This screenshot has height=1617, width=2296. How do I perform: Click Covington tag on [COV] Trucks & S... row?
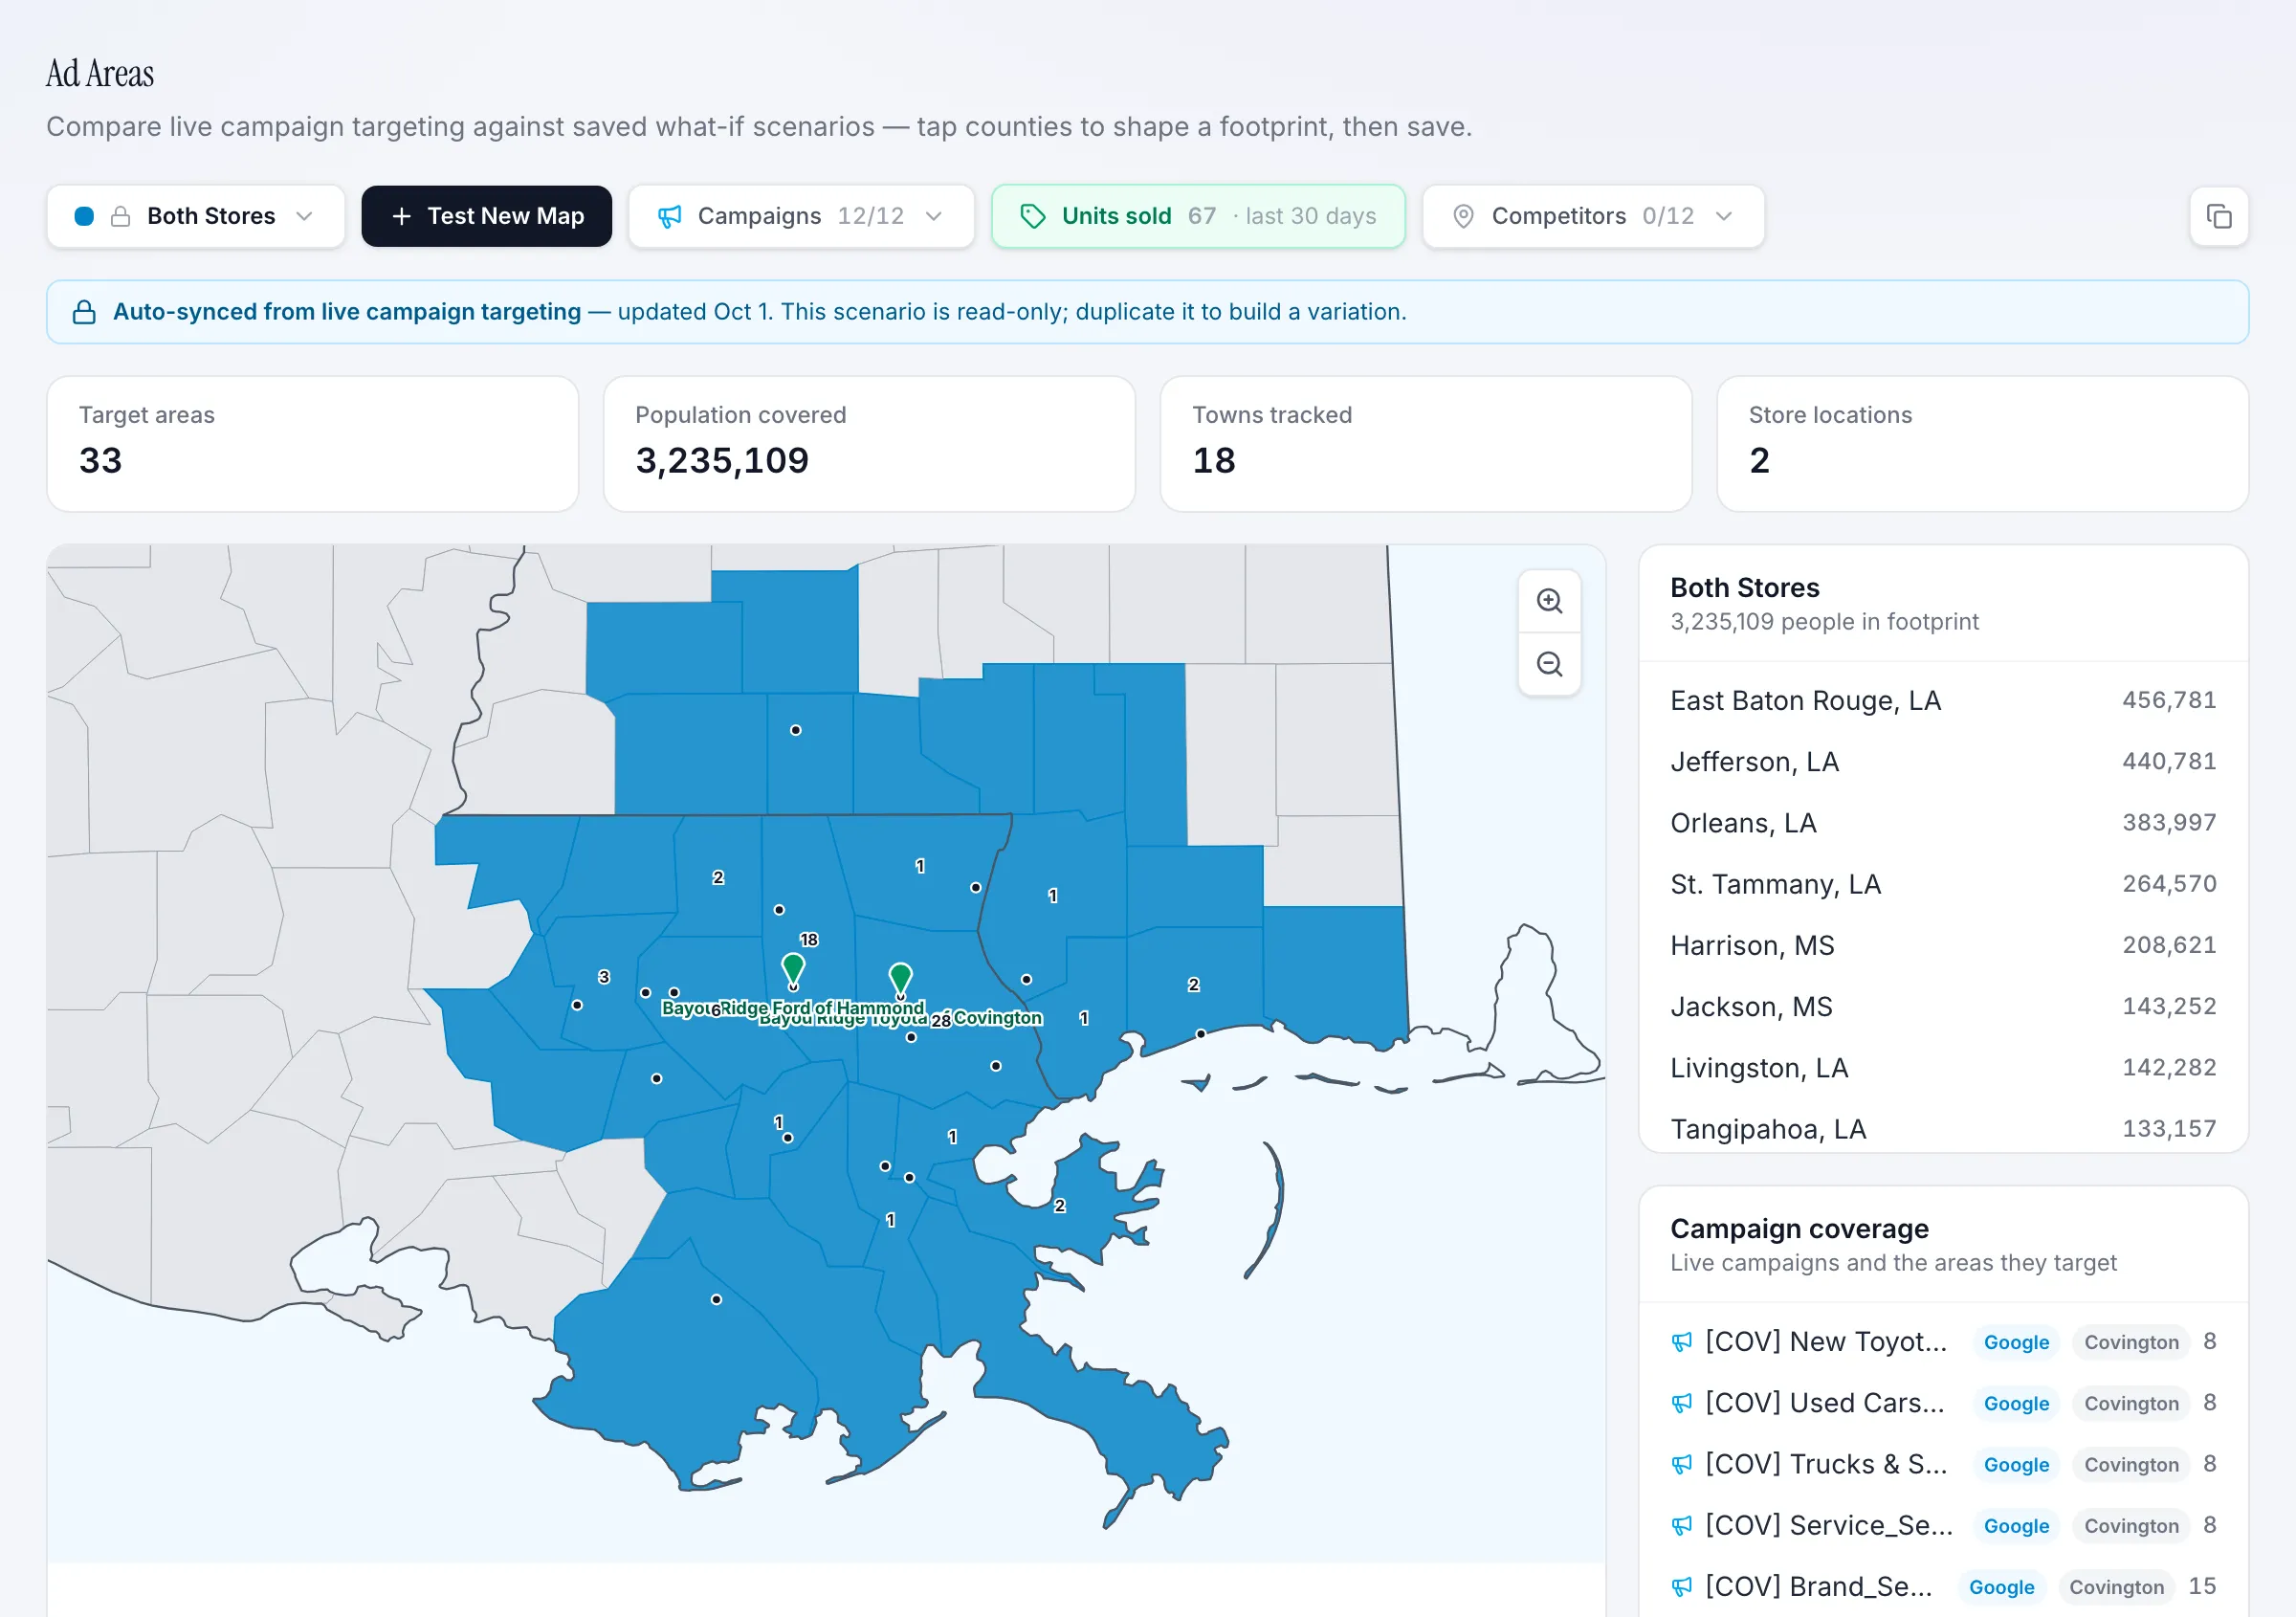[2131, 1465]
